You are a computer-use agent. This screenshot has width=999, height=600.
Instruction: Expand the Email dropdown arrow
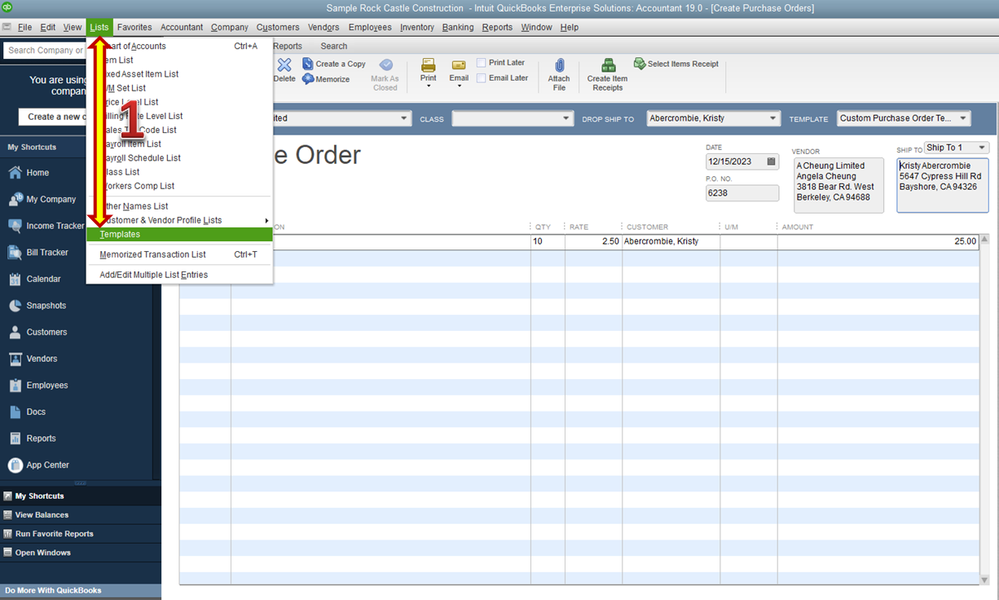[x=459, y=86]
